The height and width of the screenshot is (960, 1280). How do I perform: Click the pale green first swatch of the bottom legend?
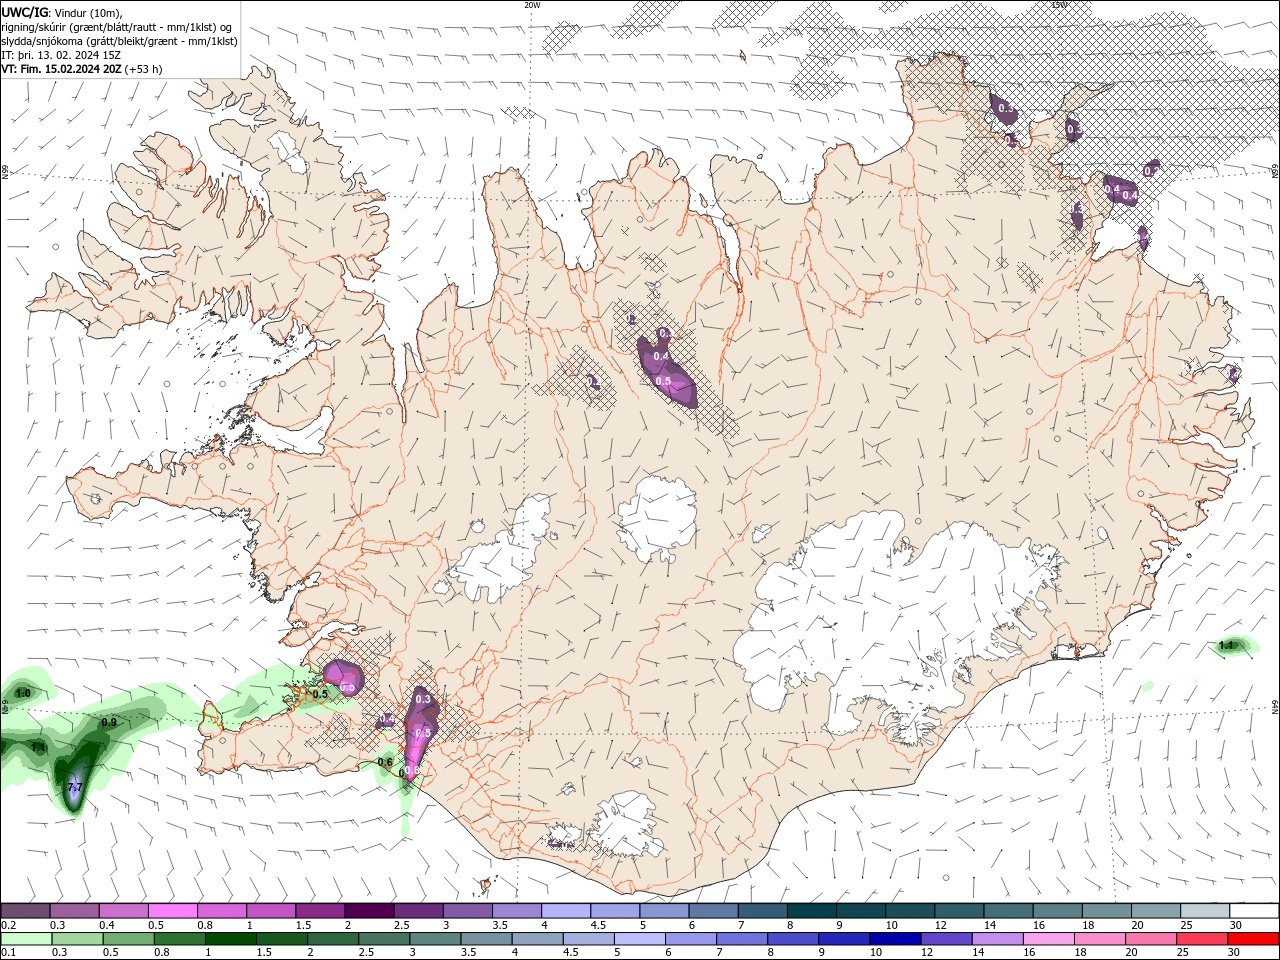click(25, 939)
